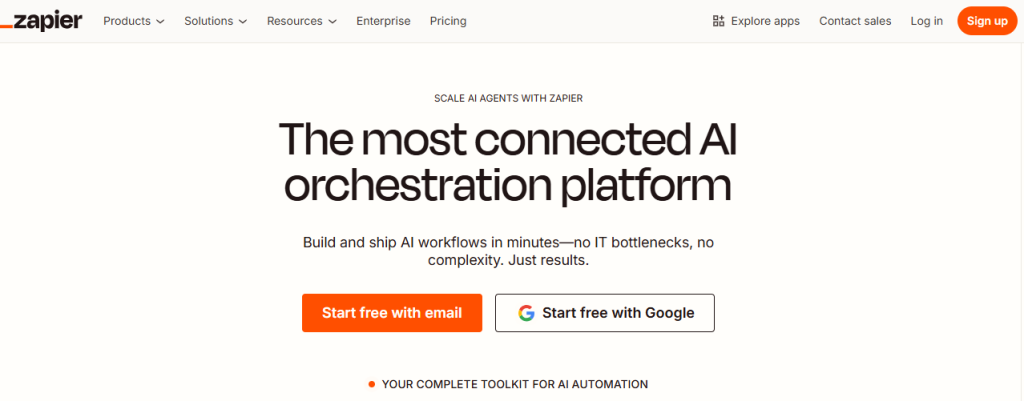Open the Solutions menu label
This screenshot has height=401, width=1024.
208,21
